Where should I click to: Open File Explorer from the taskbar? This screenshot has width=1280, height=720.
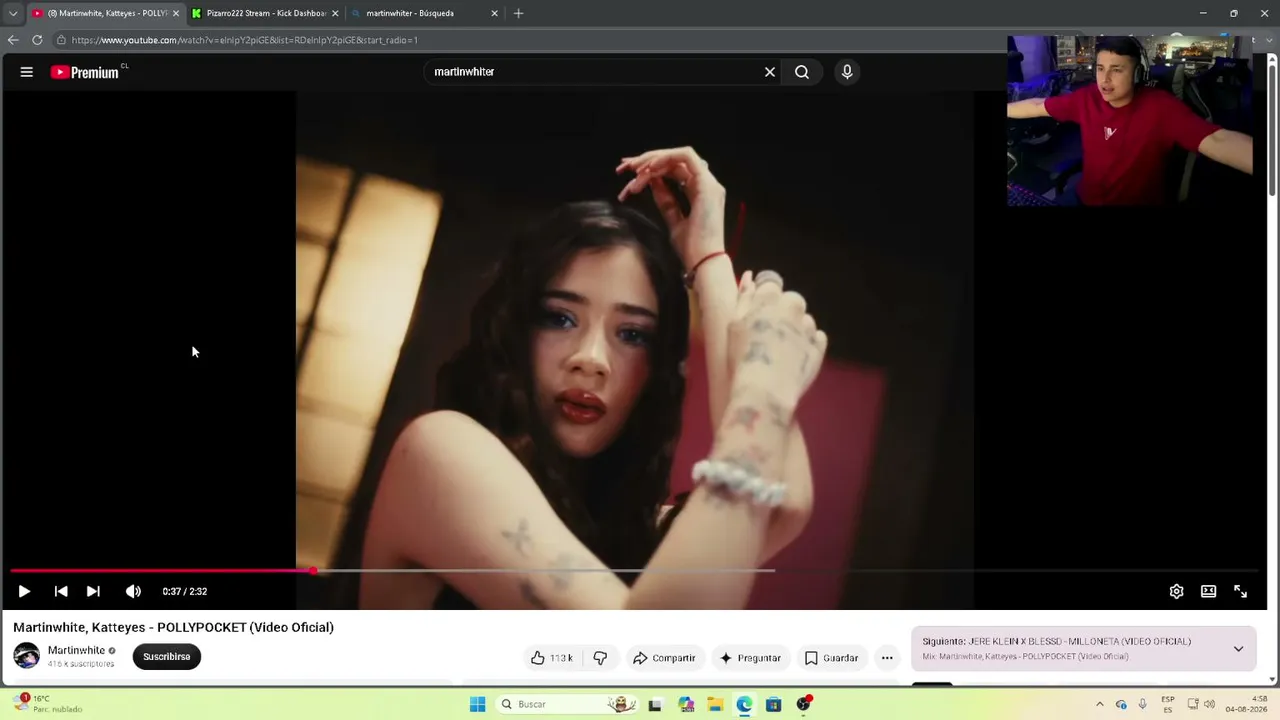point(716,704)
